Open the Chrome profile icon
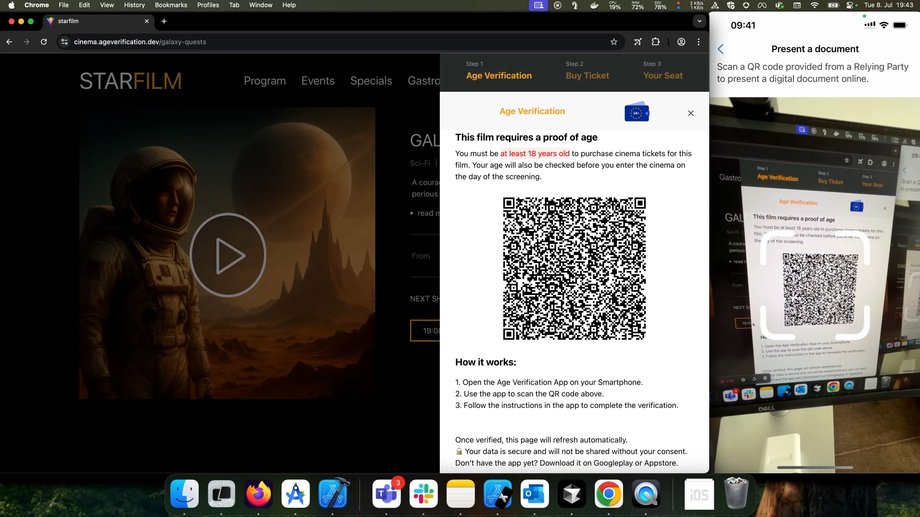This screenshot has width=920, height=517. pyautogui.click(x=681, y=42)
